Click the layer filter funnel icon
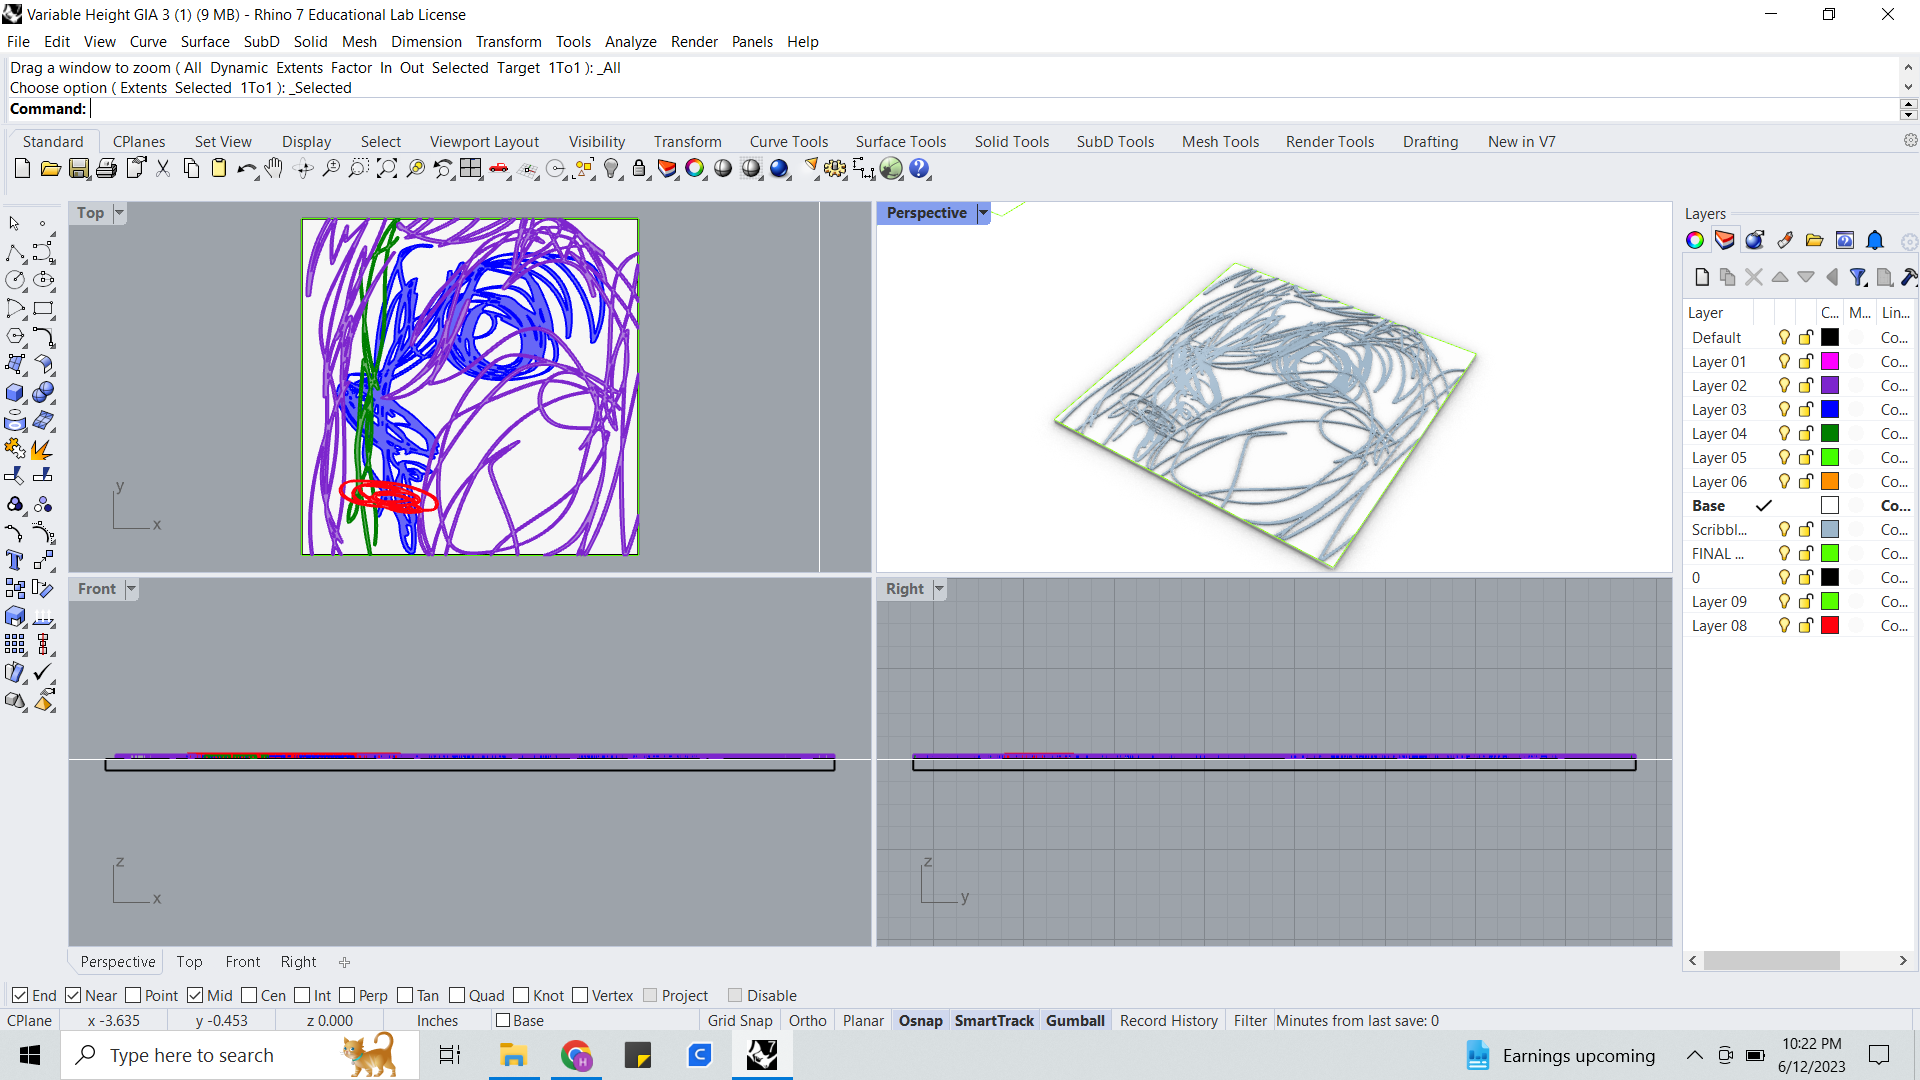The height and width of the screenshot is (1080, 1920). pos(1859,277)
